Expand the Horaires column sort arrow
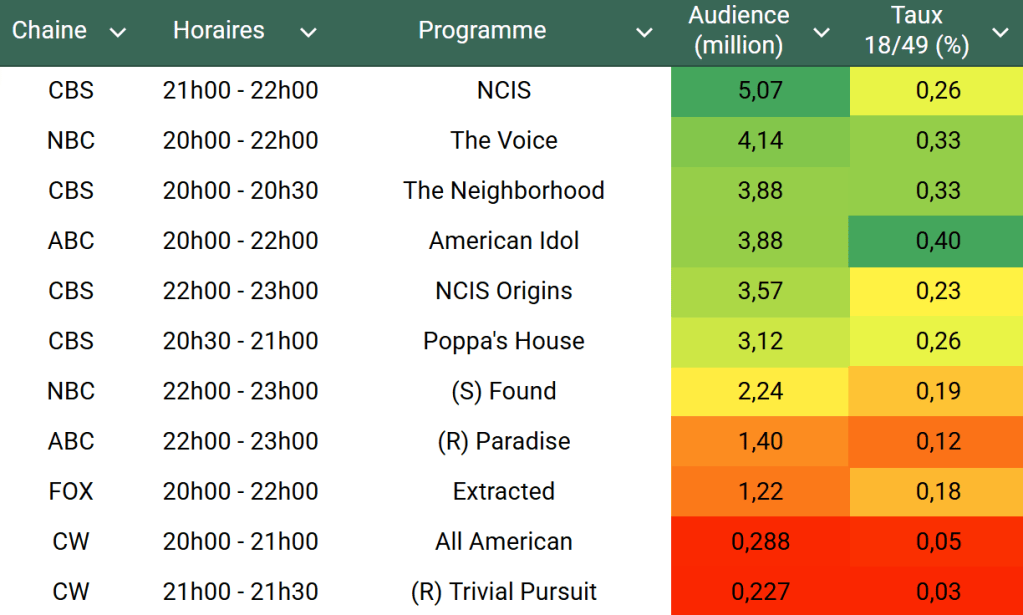 [308, 32]
